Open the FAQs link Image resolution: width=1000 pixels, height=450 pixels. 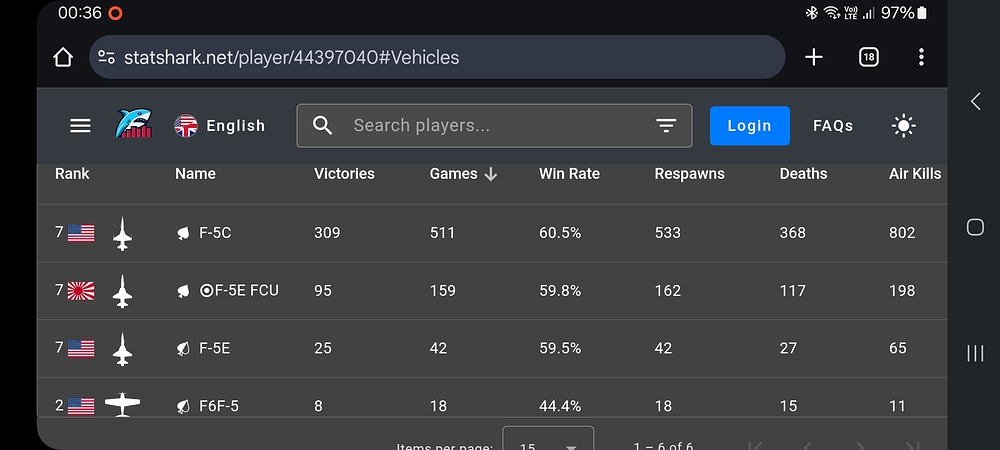(x=833, y=126)
